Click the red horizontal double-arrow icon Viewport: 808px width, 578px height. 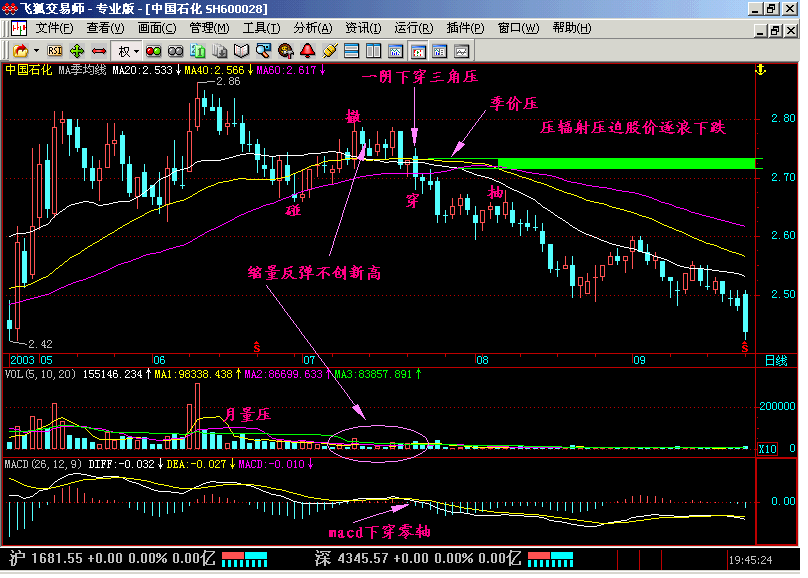[98, 51]
